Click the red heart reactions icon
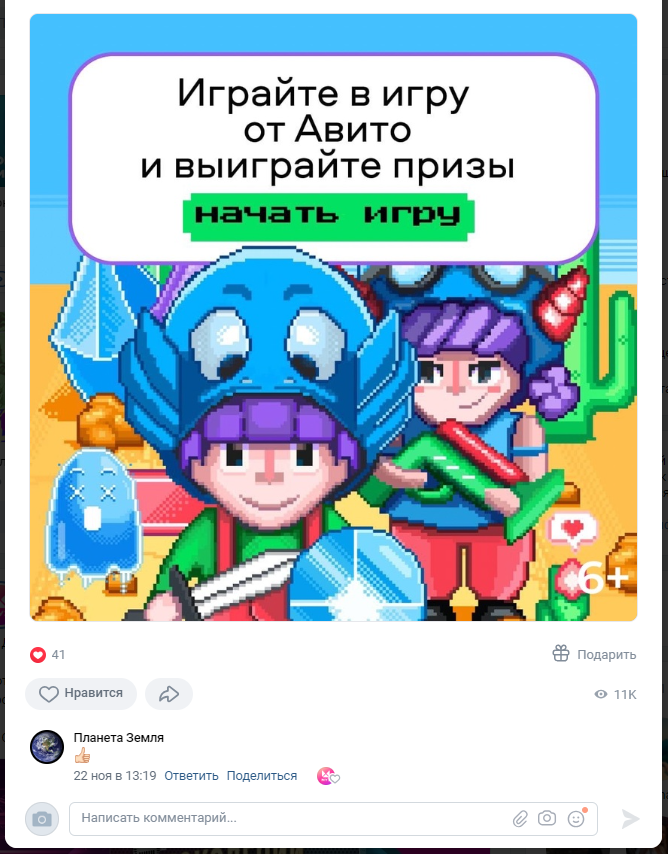Viewport: 668px width, 854px height. pos(38,655)
